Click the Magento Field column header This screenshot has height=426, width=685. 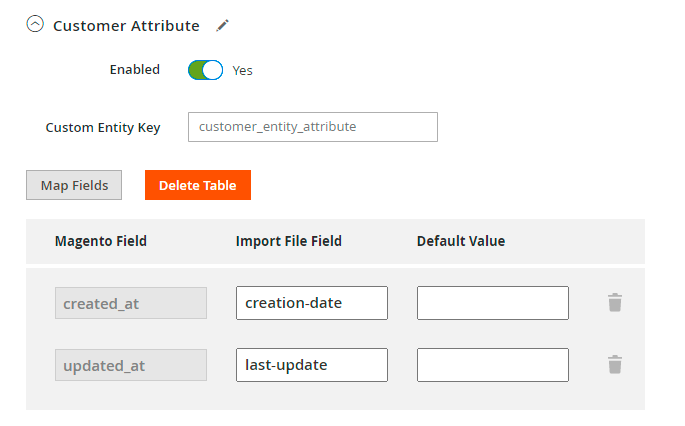pos(101,241)
